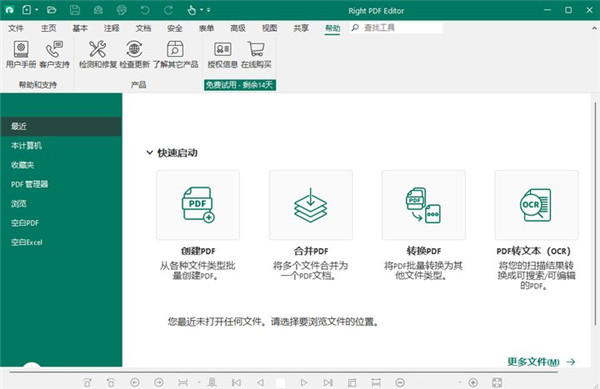The image size is (600, 389).
Task: Jump to the first page
Action: (x=236, y=382)
